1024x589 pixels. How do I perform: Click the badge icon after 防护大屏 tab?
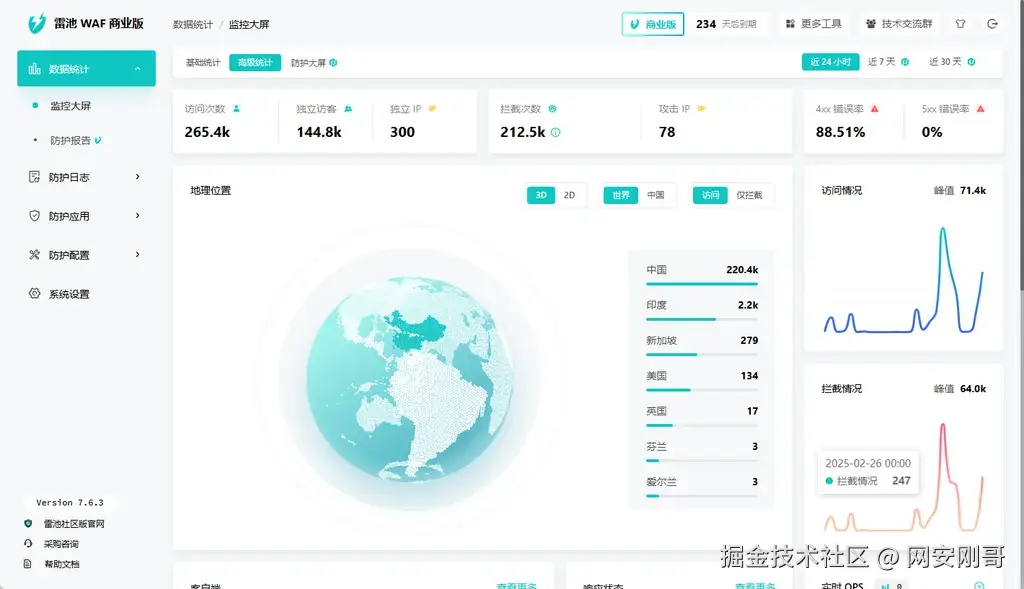click(333, 63)
